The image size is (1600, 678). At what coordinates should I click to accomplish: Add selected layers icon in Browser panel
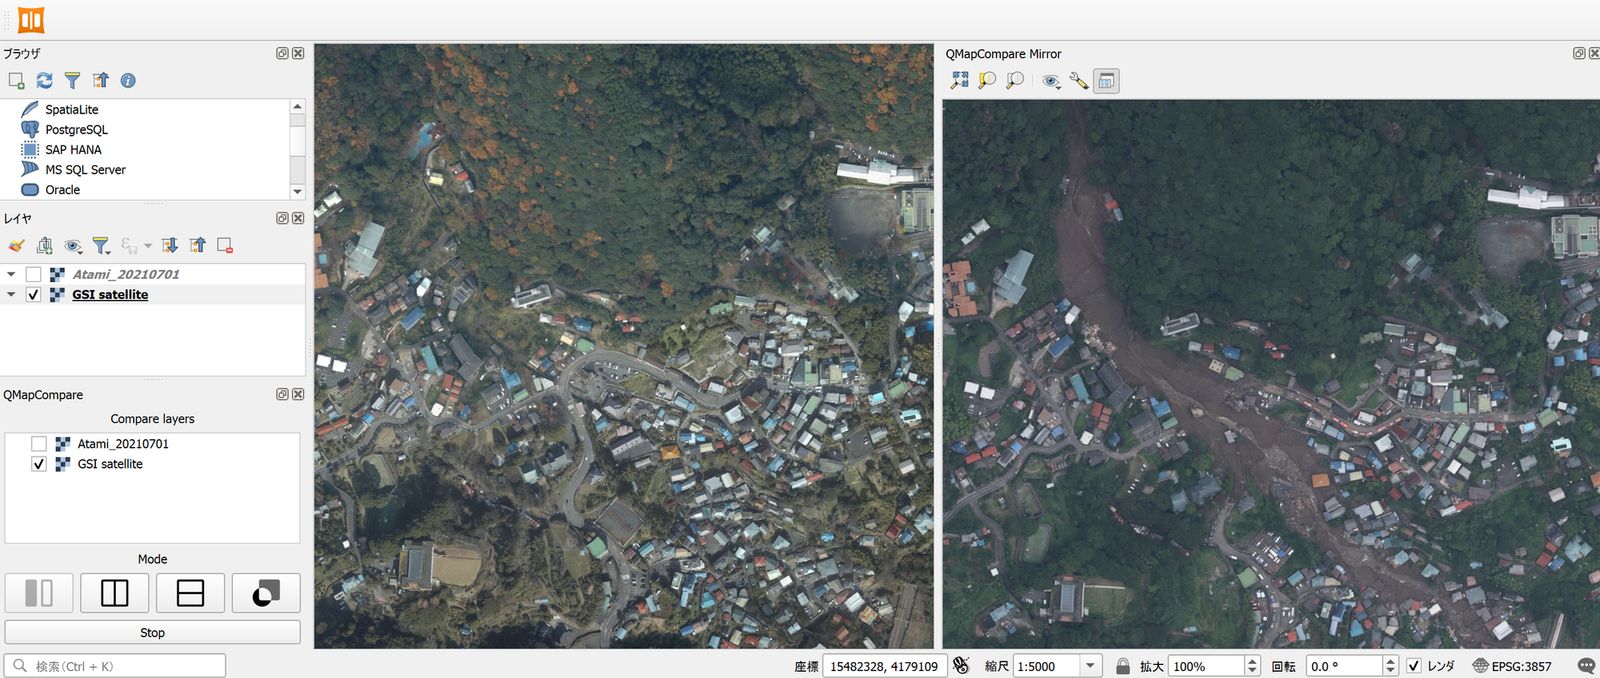16,80
